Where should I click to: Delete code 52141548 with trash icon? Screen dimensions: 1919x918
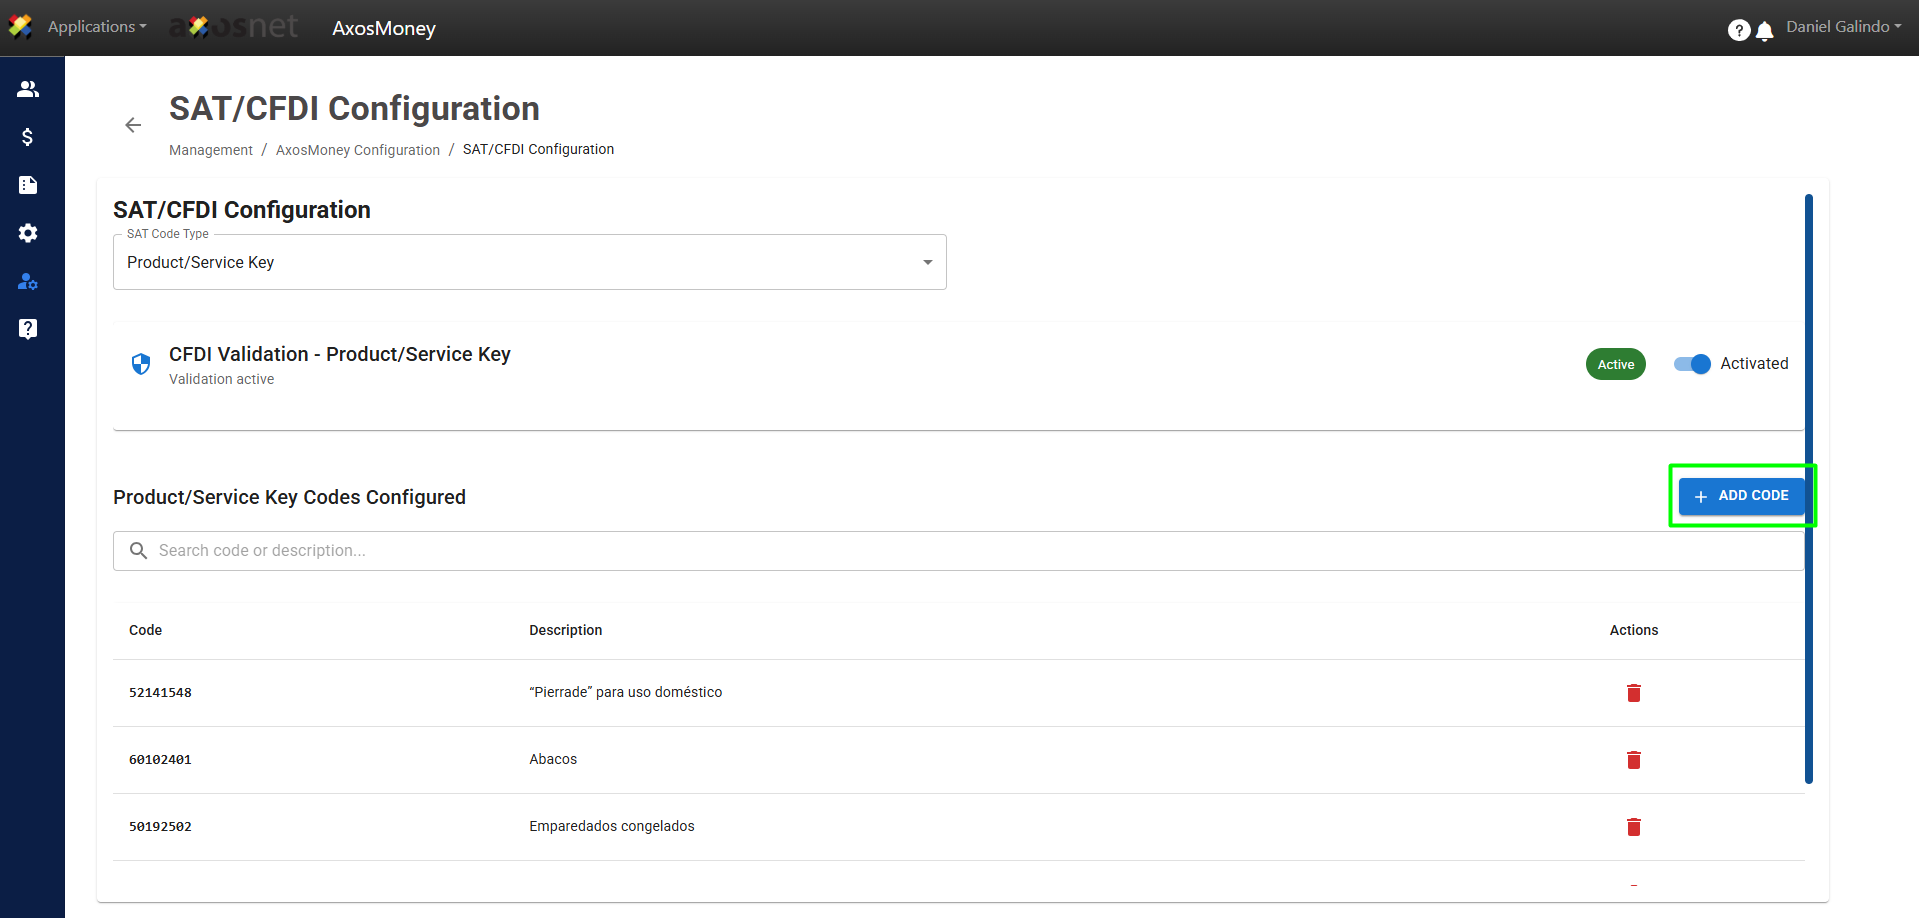pos(1633,693)
